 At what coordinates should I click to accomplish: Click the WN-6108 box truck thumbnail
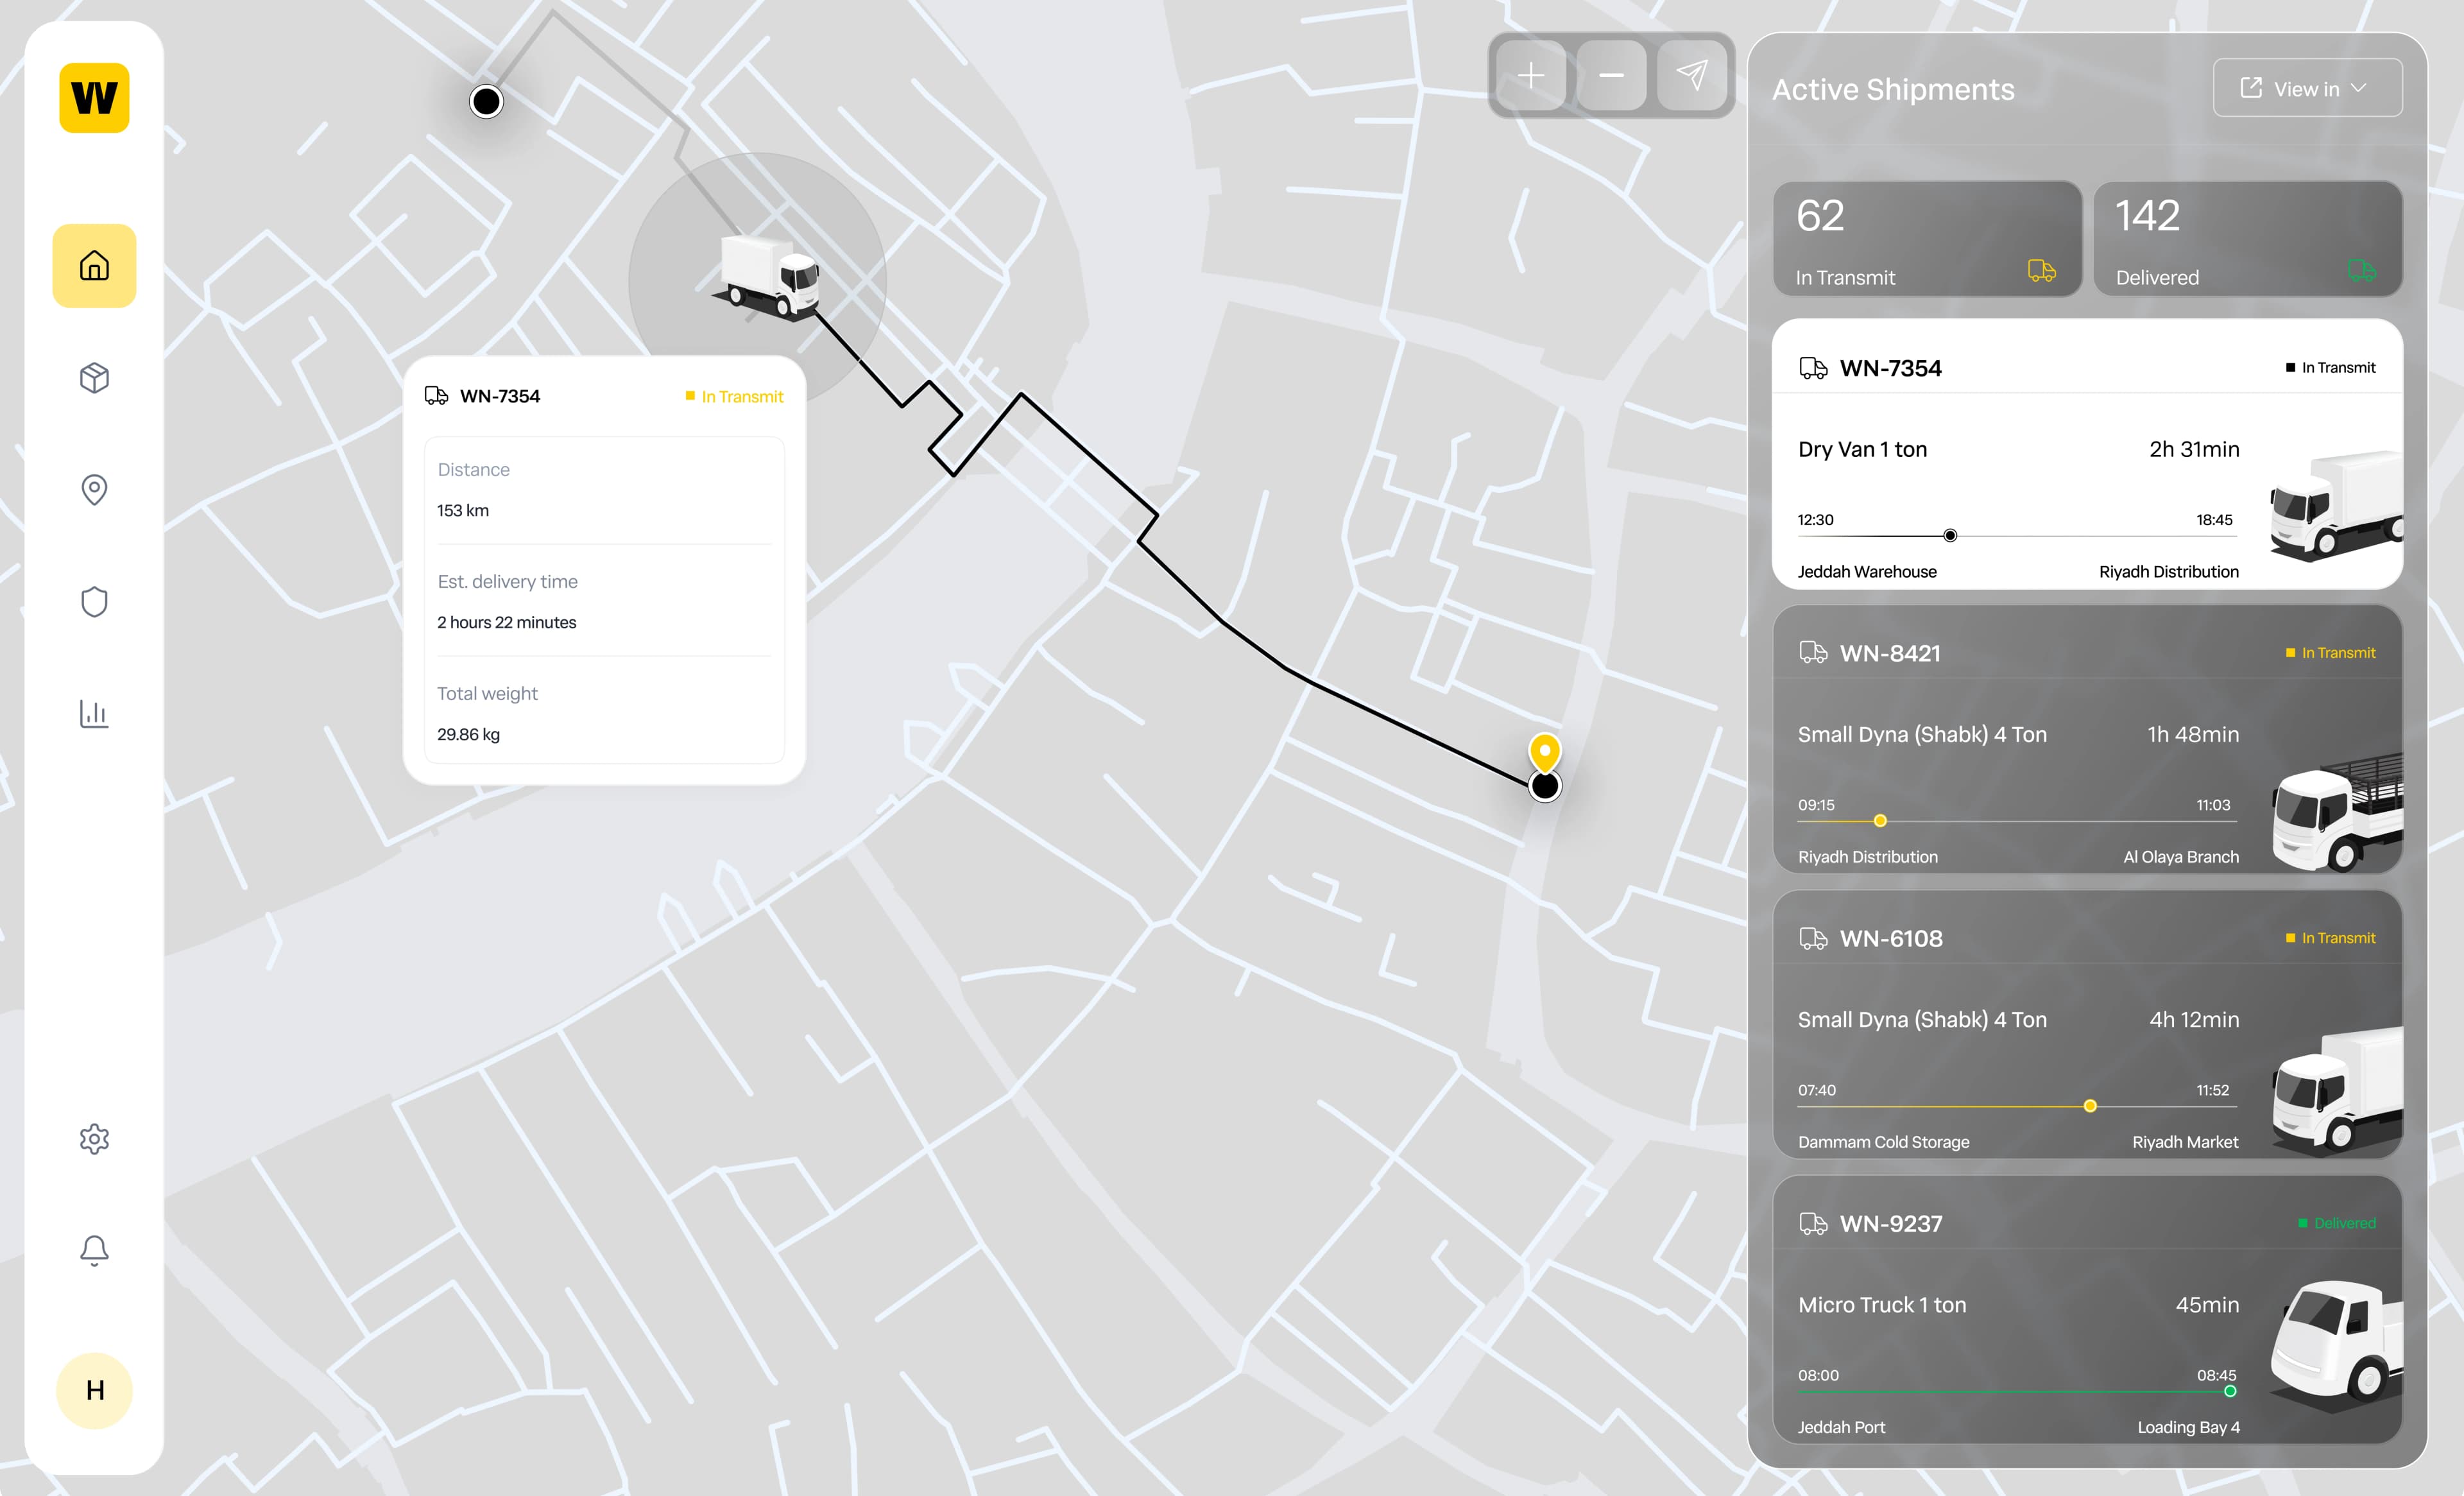(x=2336, y=1092)
